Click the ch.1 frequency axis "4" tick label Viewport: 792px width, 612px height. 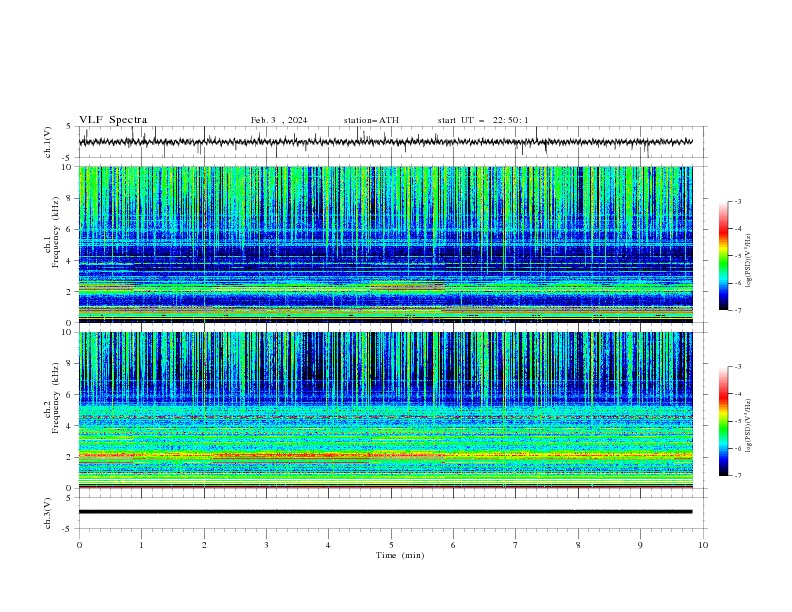(x=69, y=261)
